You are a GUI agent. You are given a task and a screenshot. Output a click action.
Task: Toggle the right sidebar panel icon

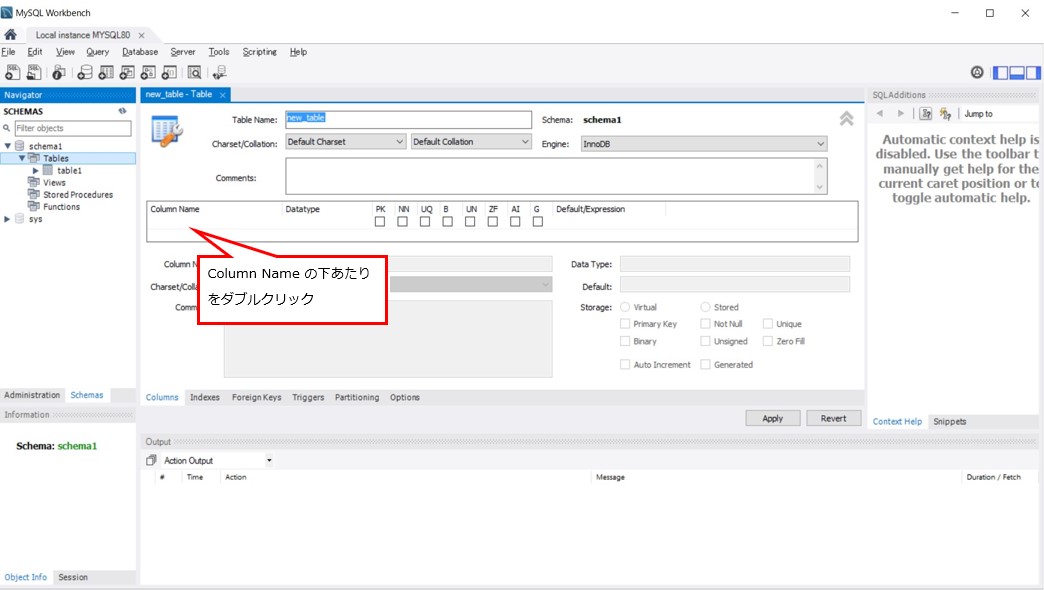click(x=1033, y=73)
